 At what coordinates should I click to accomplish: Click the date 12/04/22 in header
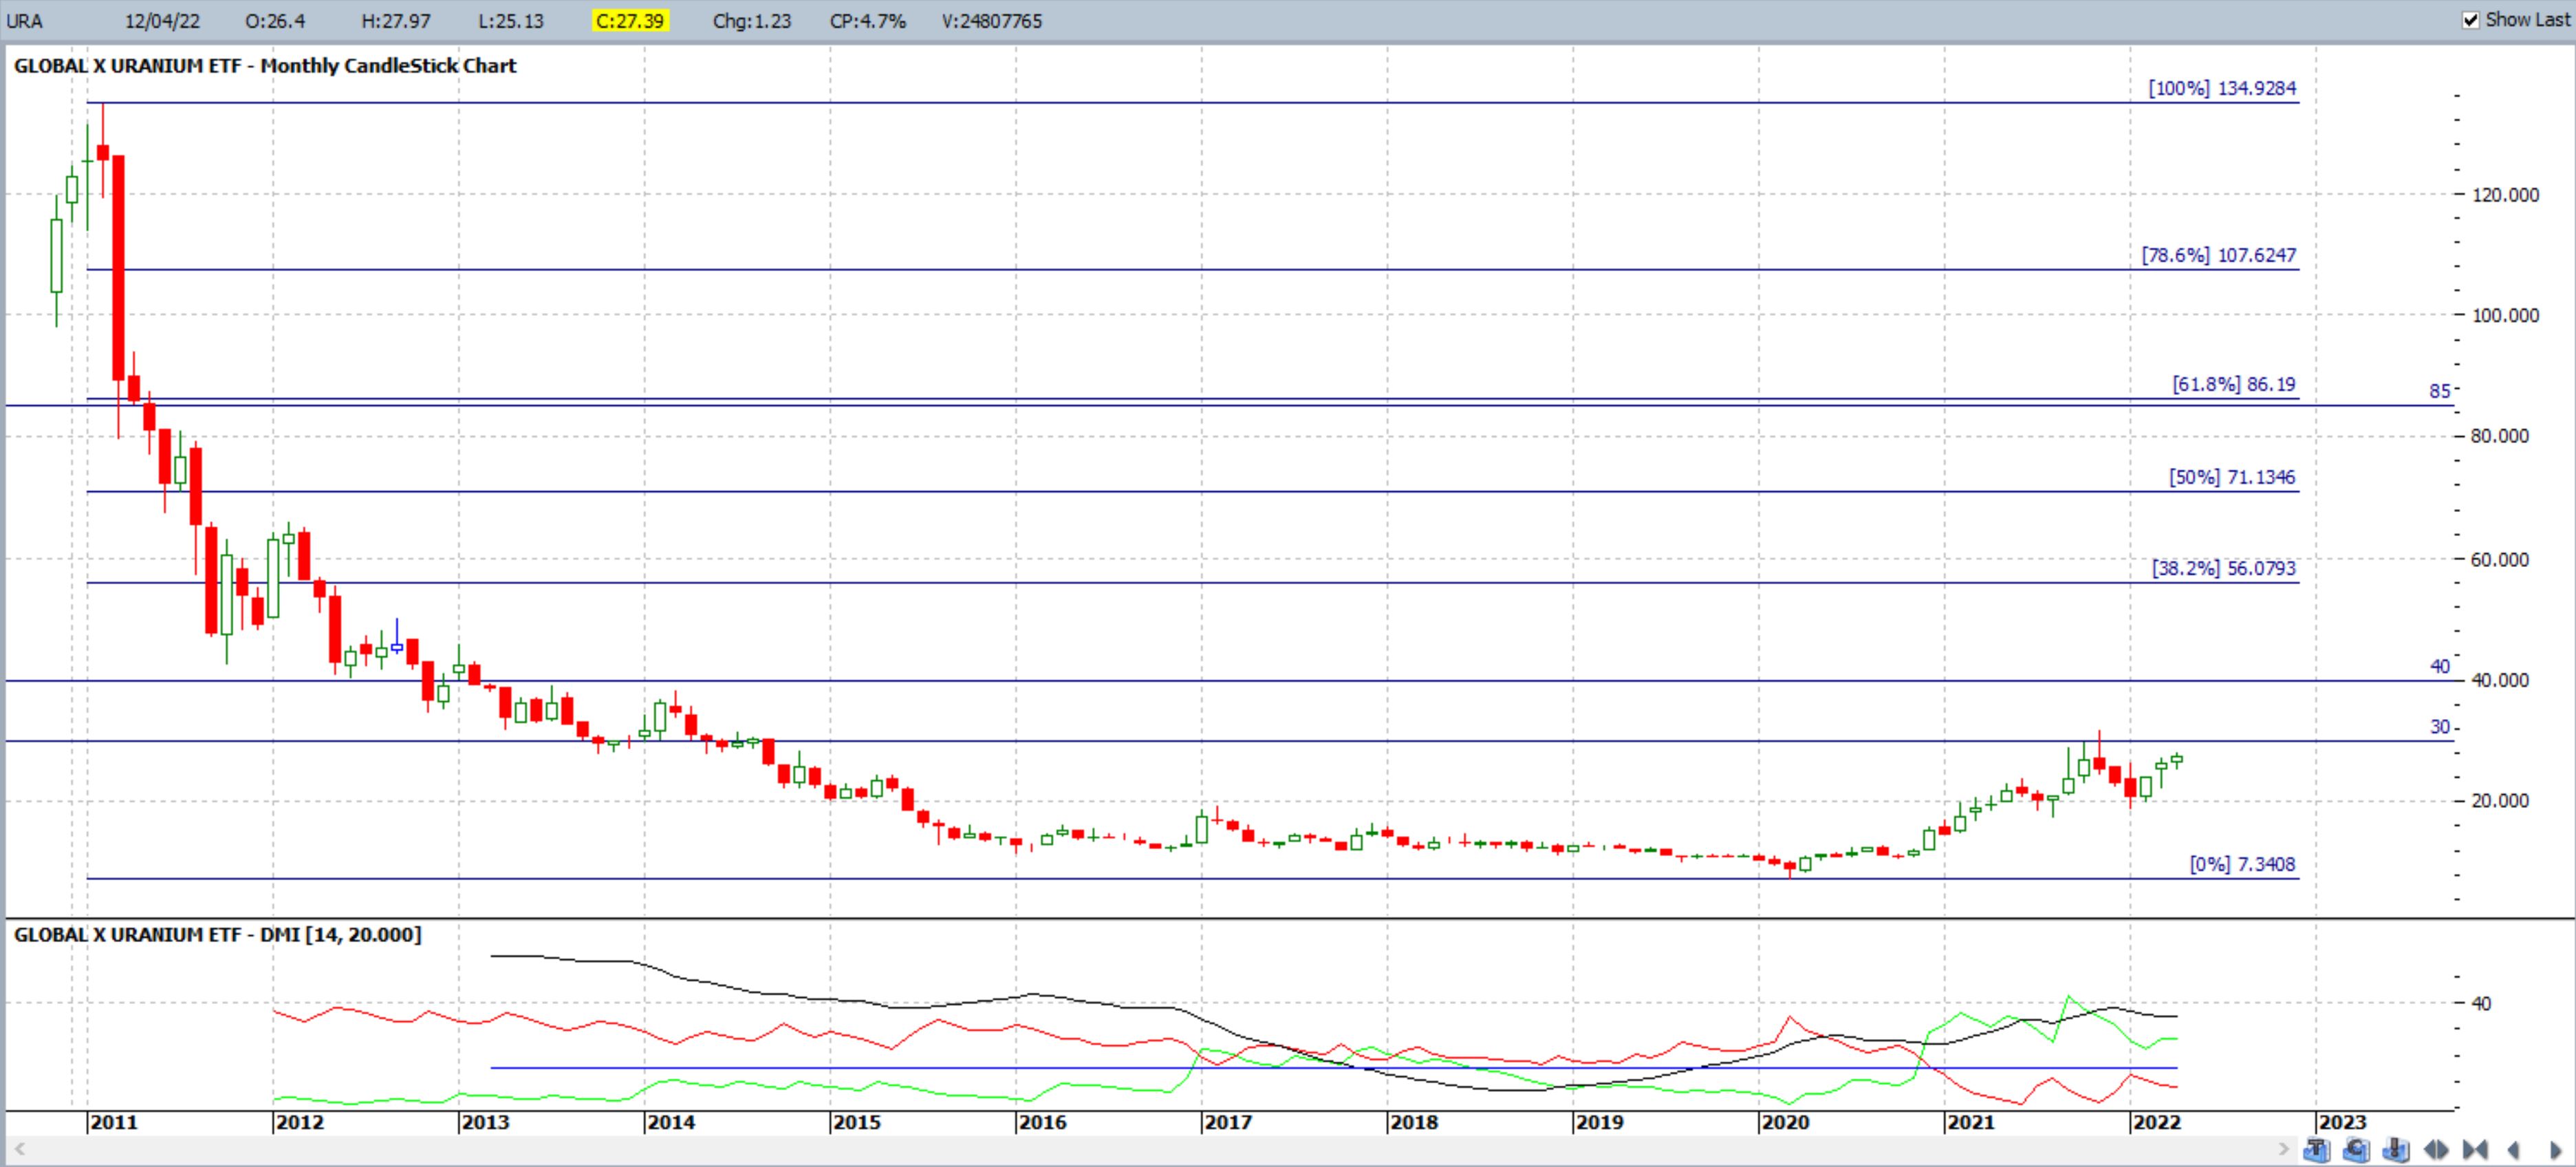[x=162, y=21]
